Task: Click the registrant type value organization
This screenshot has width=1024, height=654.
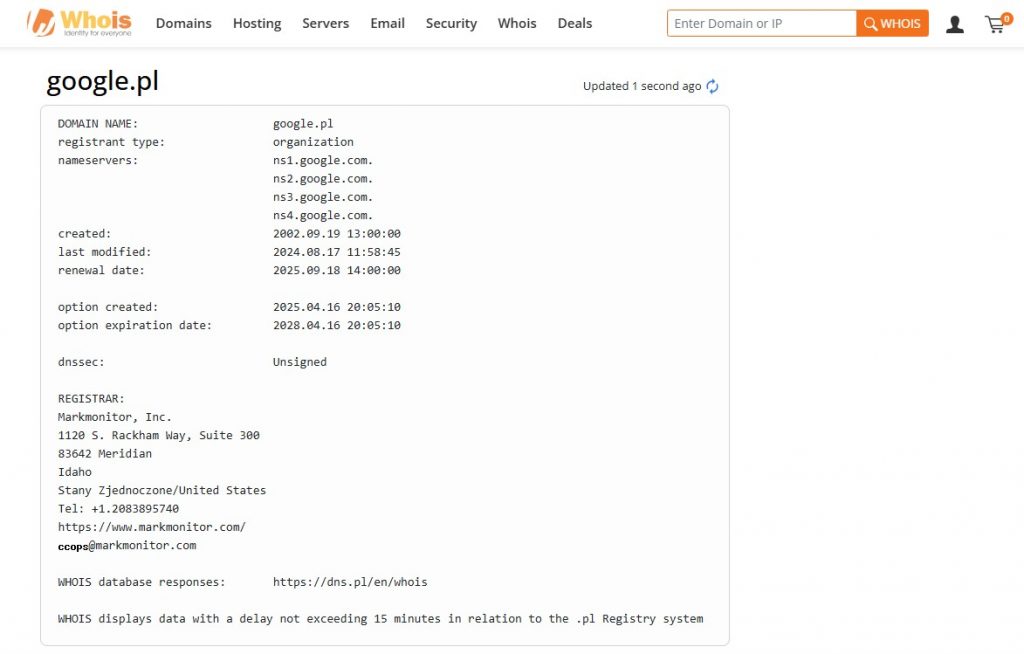Action: point(313,142)
